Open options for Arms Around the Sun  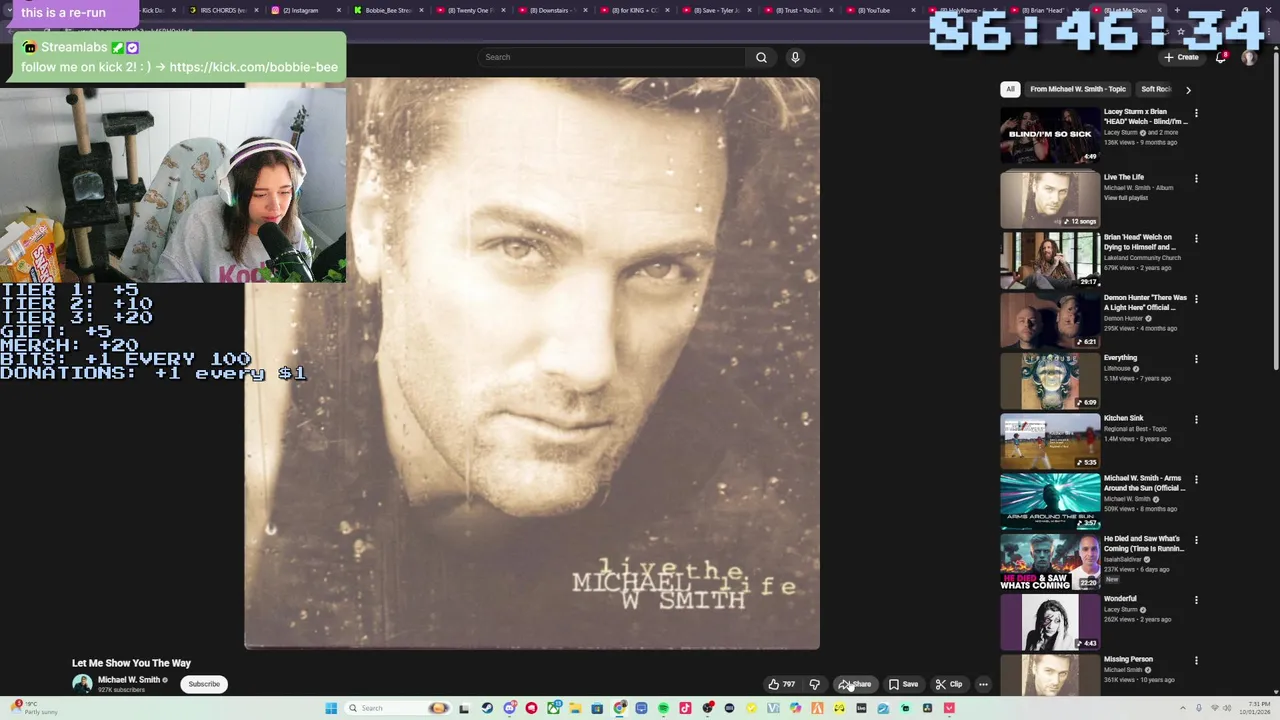point(1196,480)
